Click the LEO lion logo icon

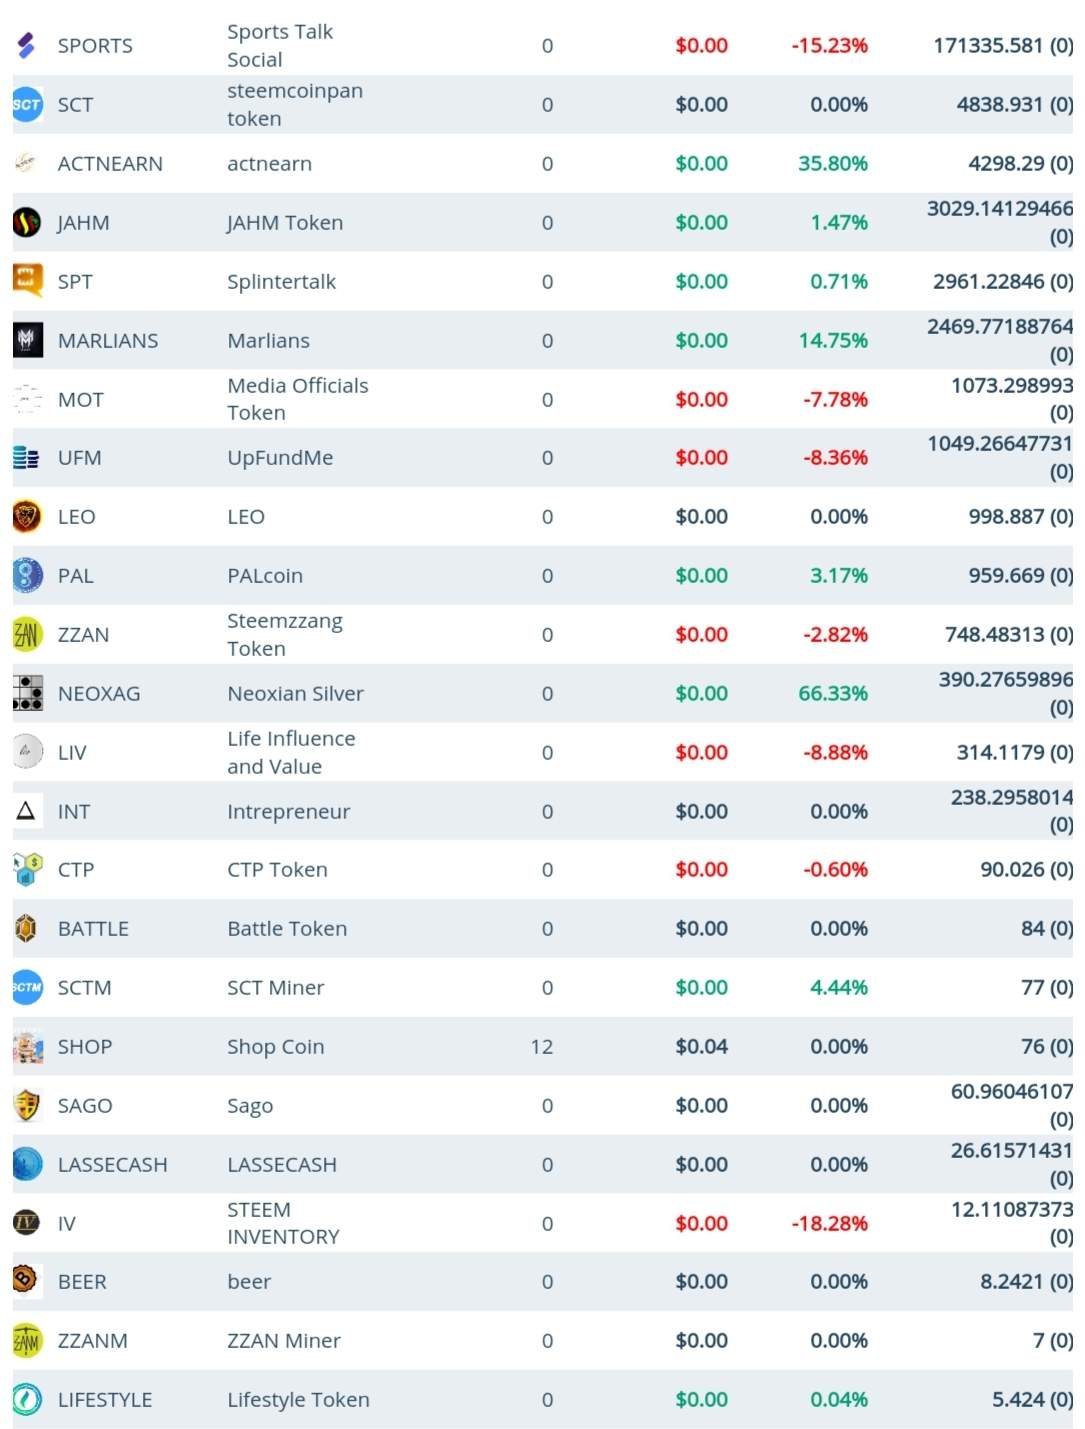(27, 516)
